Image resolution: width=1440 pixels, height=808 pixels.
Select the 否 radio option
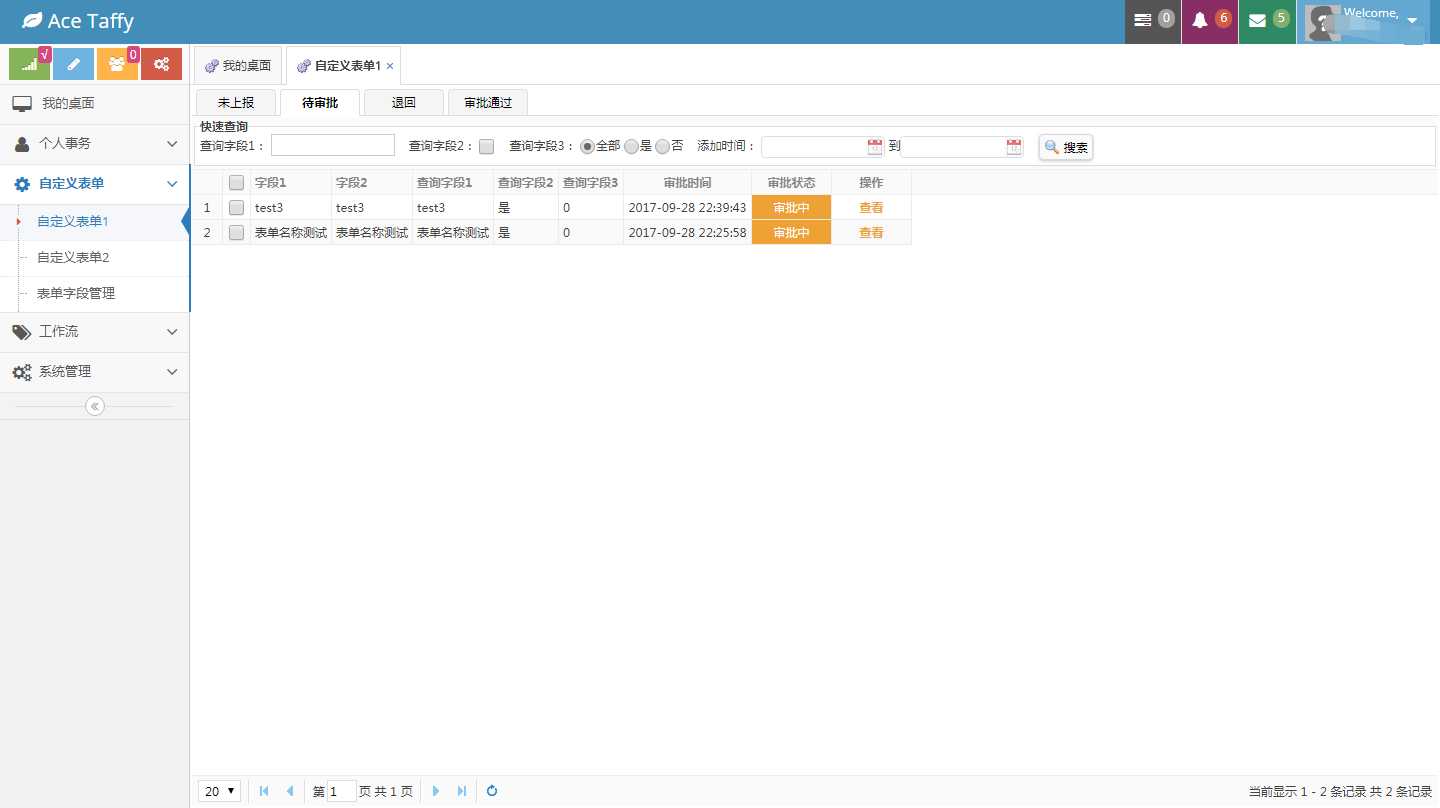[662, 146]
